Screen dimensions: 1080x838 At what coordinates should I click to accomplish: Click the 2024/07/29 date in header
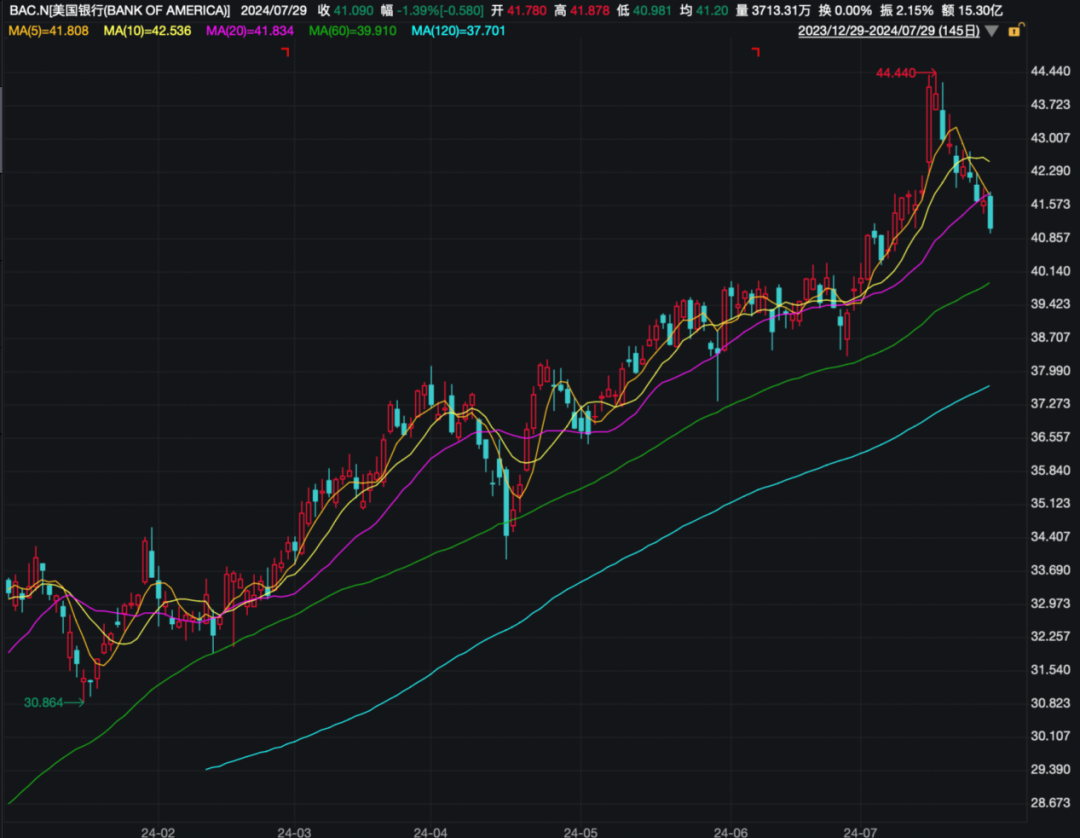click(272, 10)
